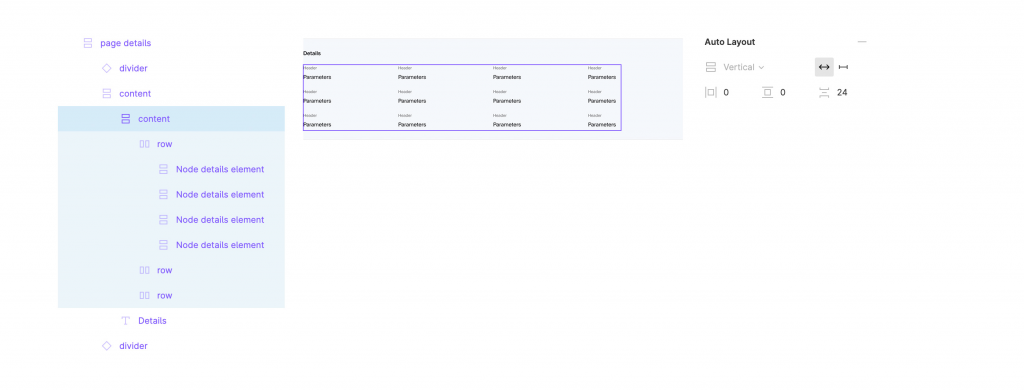Click the diamond icon of divider under page details
Viewport: 1024px width, 390px height.
[106, 68]
